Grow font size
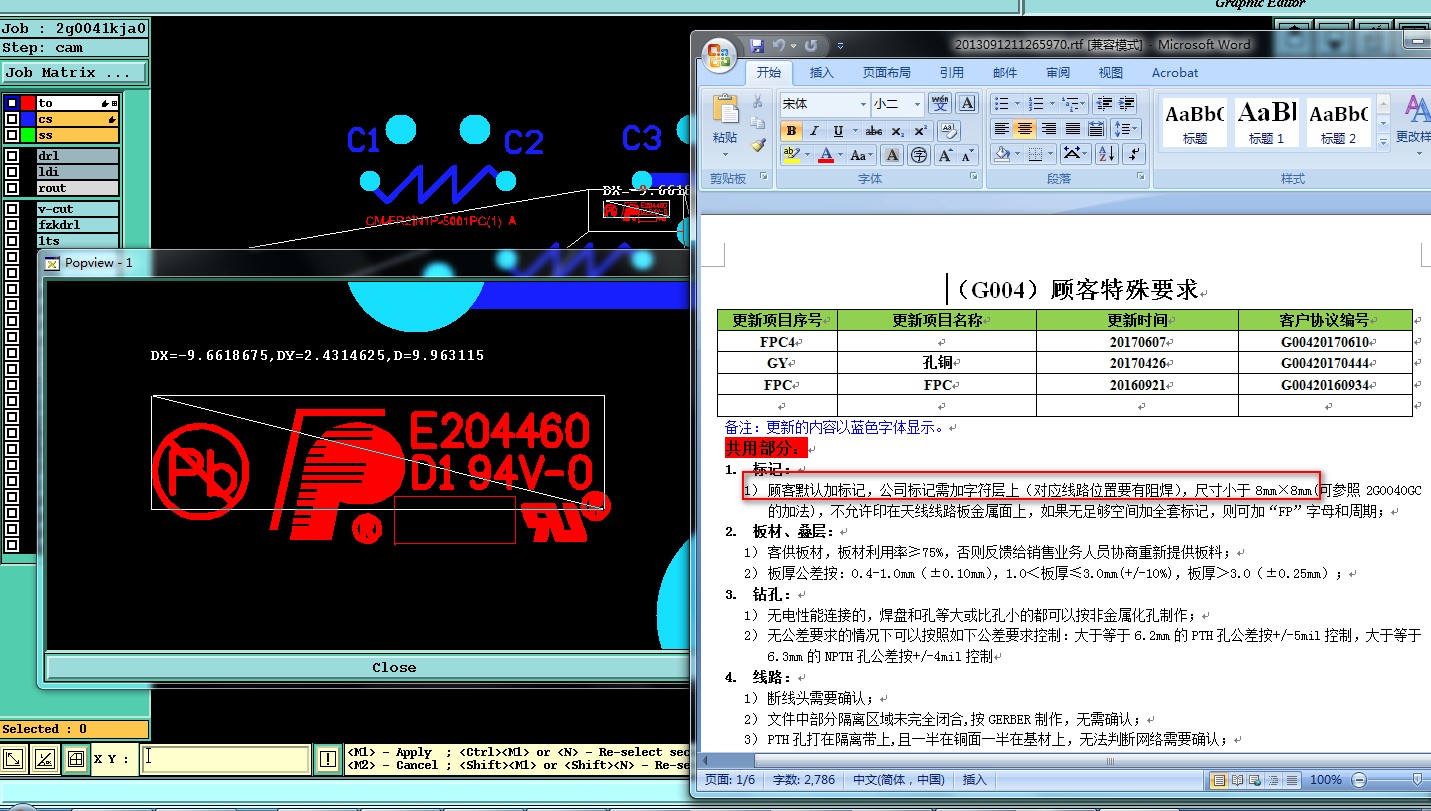Viewport: 1431px width, 811px height. click(x=946, y=155)
